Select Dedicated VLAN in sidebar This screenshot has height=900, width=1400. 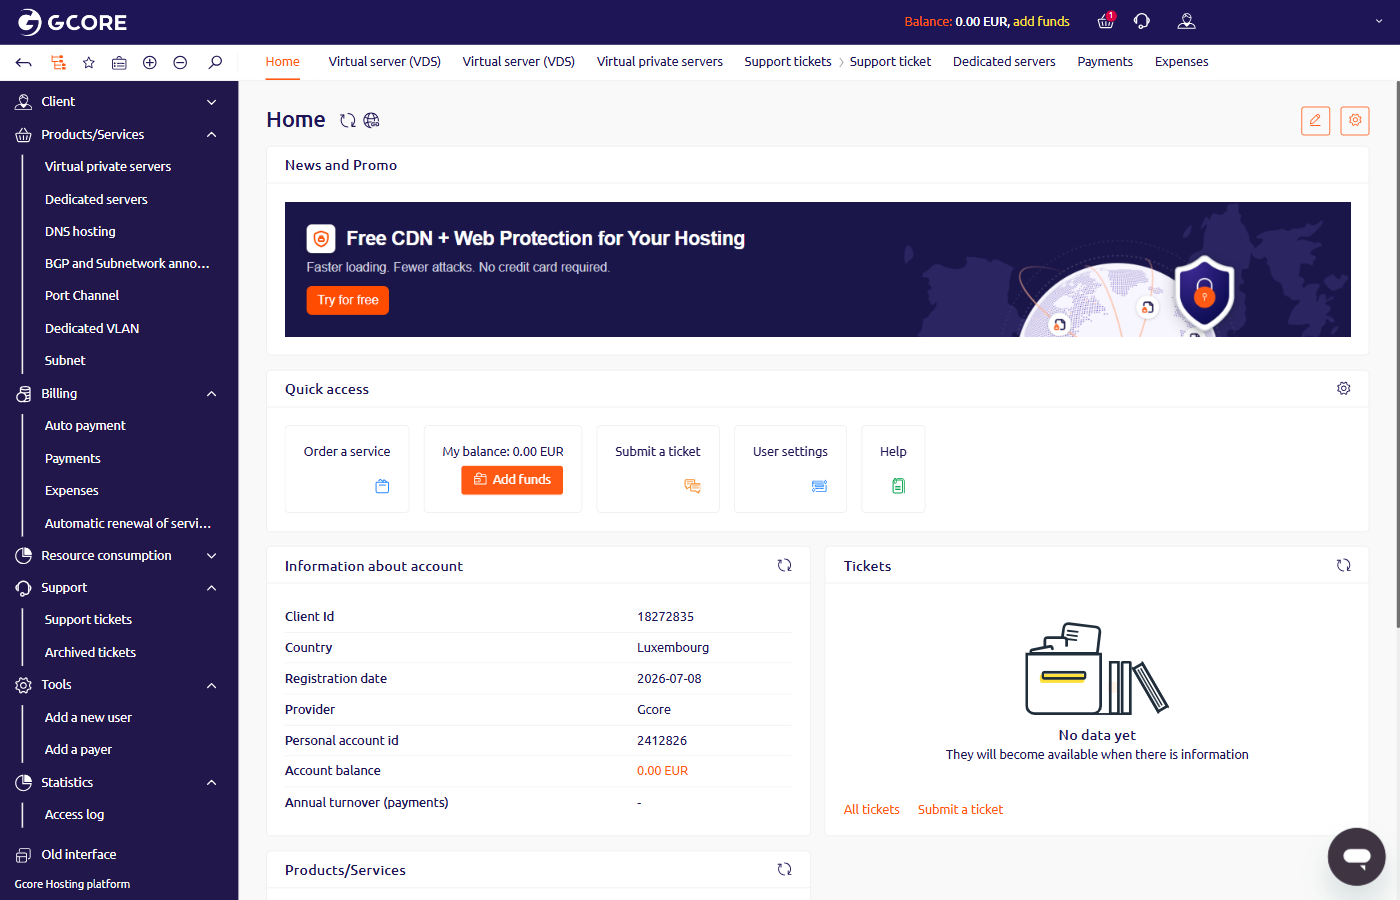92,329
